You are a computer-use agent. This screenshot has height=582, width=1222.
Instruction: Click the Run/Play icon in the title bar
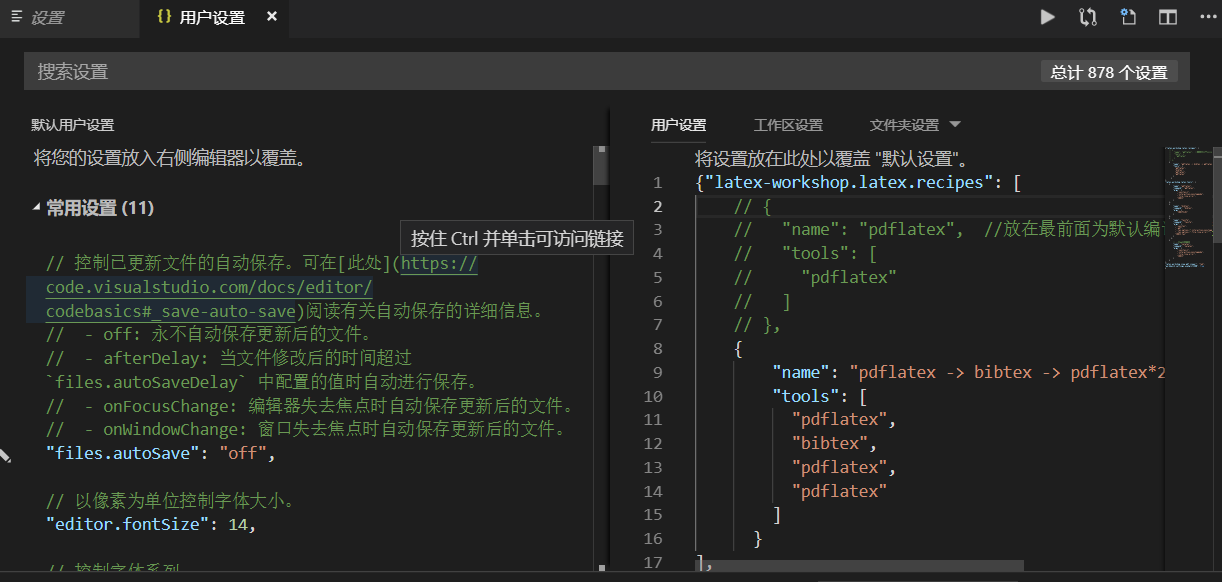point(1047,17)
